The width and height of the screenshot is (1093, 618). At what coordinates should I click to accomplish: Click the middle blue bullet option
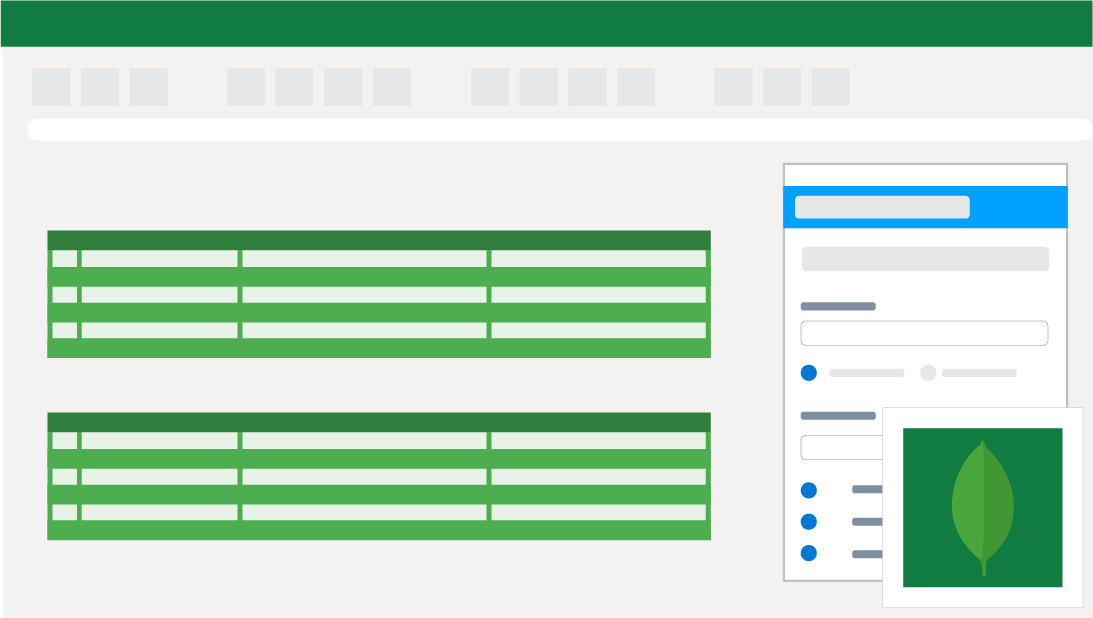tap(808, 521)
